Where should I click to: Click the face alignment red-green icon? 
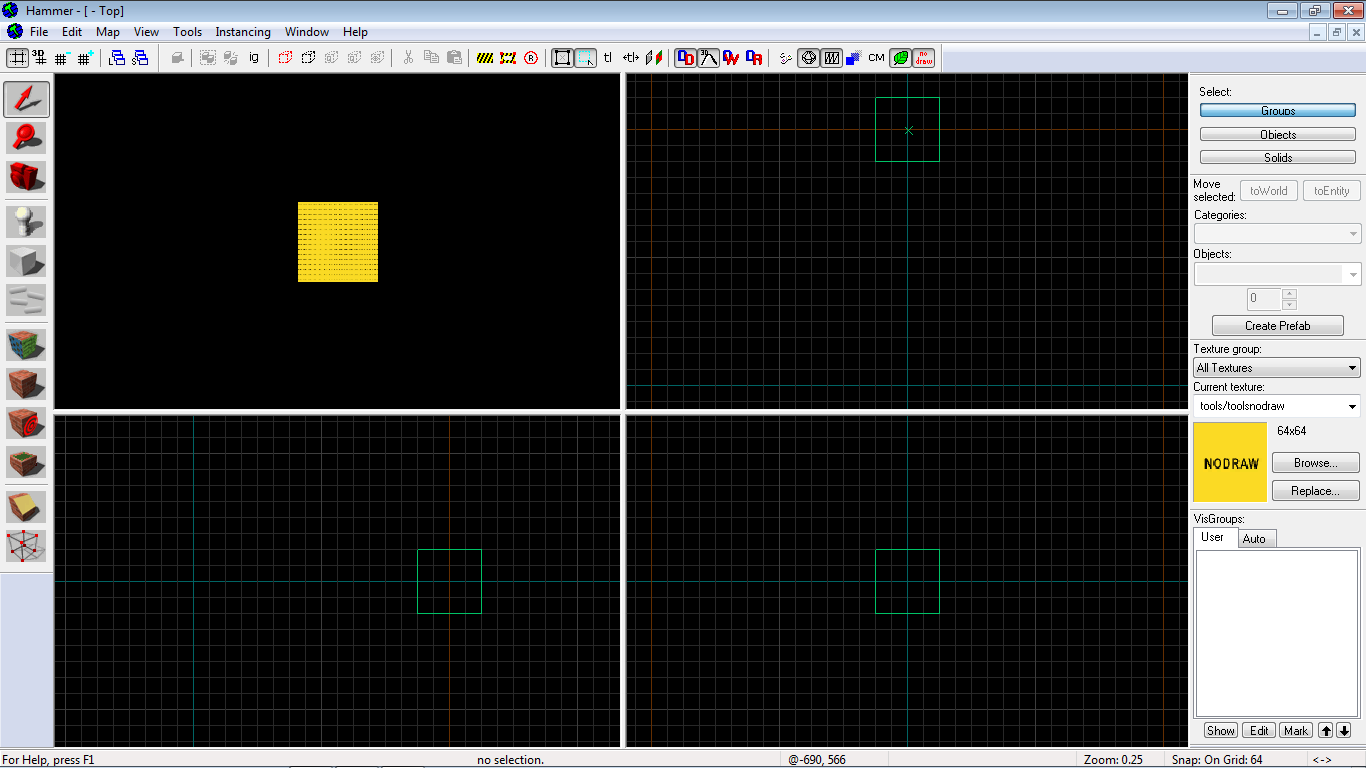(654, 58)
